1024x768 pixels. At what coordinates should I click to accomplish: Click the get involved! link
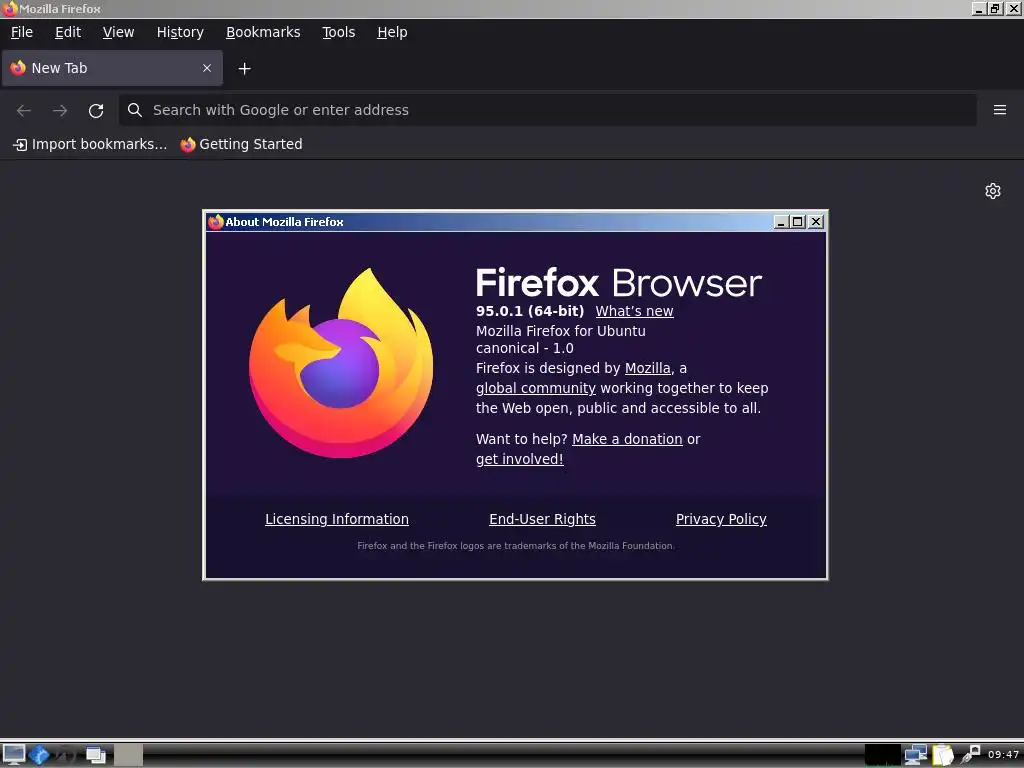tap(519, 459)
